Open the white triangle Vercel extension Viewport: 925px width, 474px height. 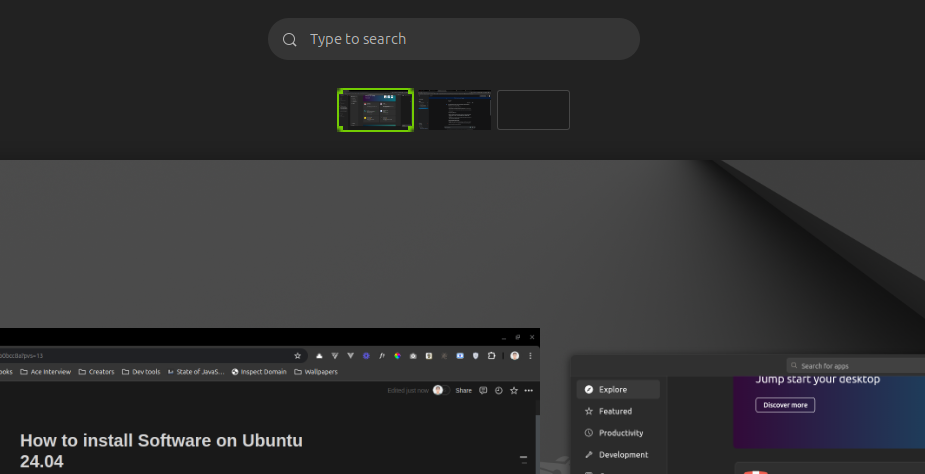coord(319,356)
